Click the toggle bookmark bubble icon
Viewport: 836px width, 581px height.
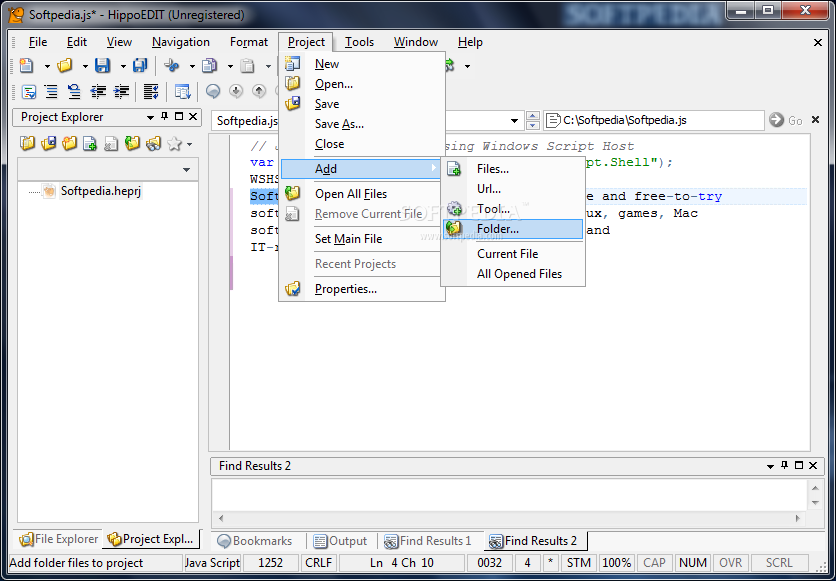click(213, 92)
